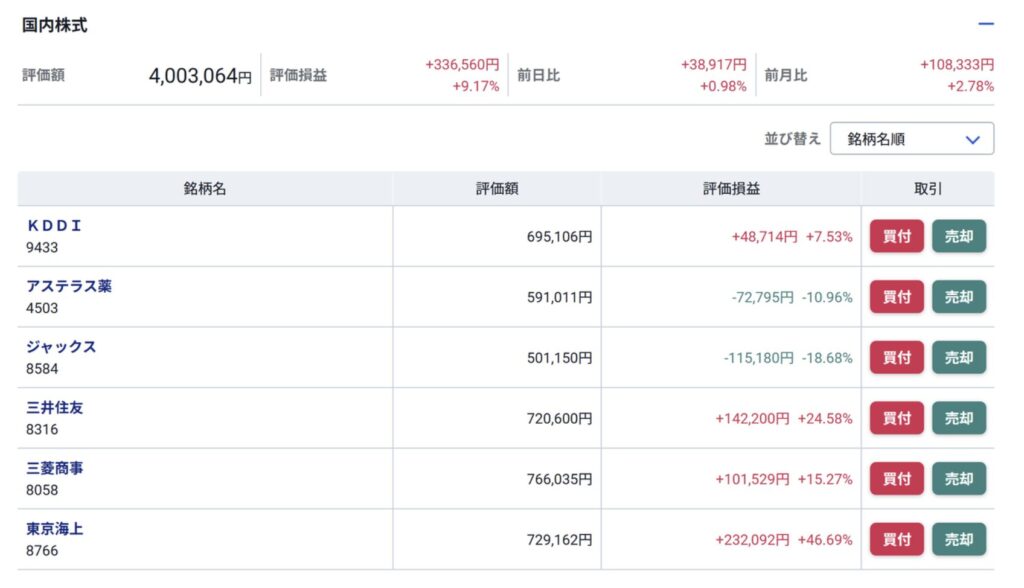Click the total profit percentage +9.17%
The image size is (1024, 588).
476,86
